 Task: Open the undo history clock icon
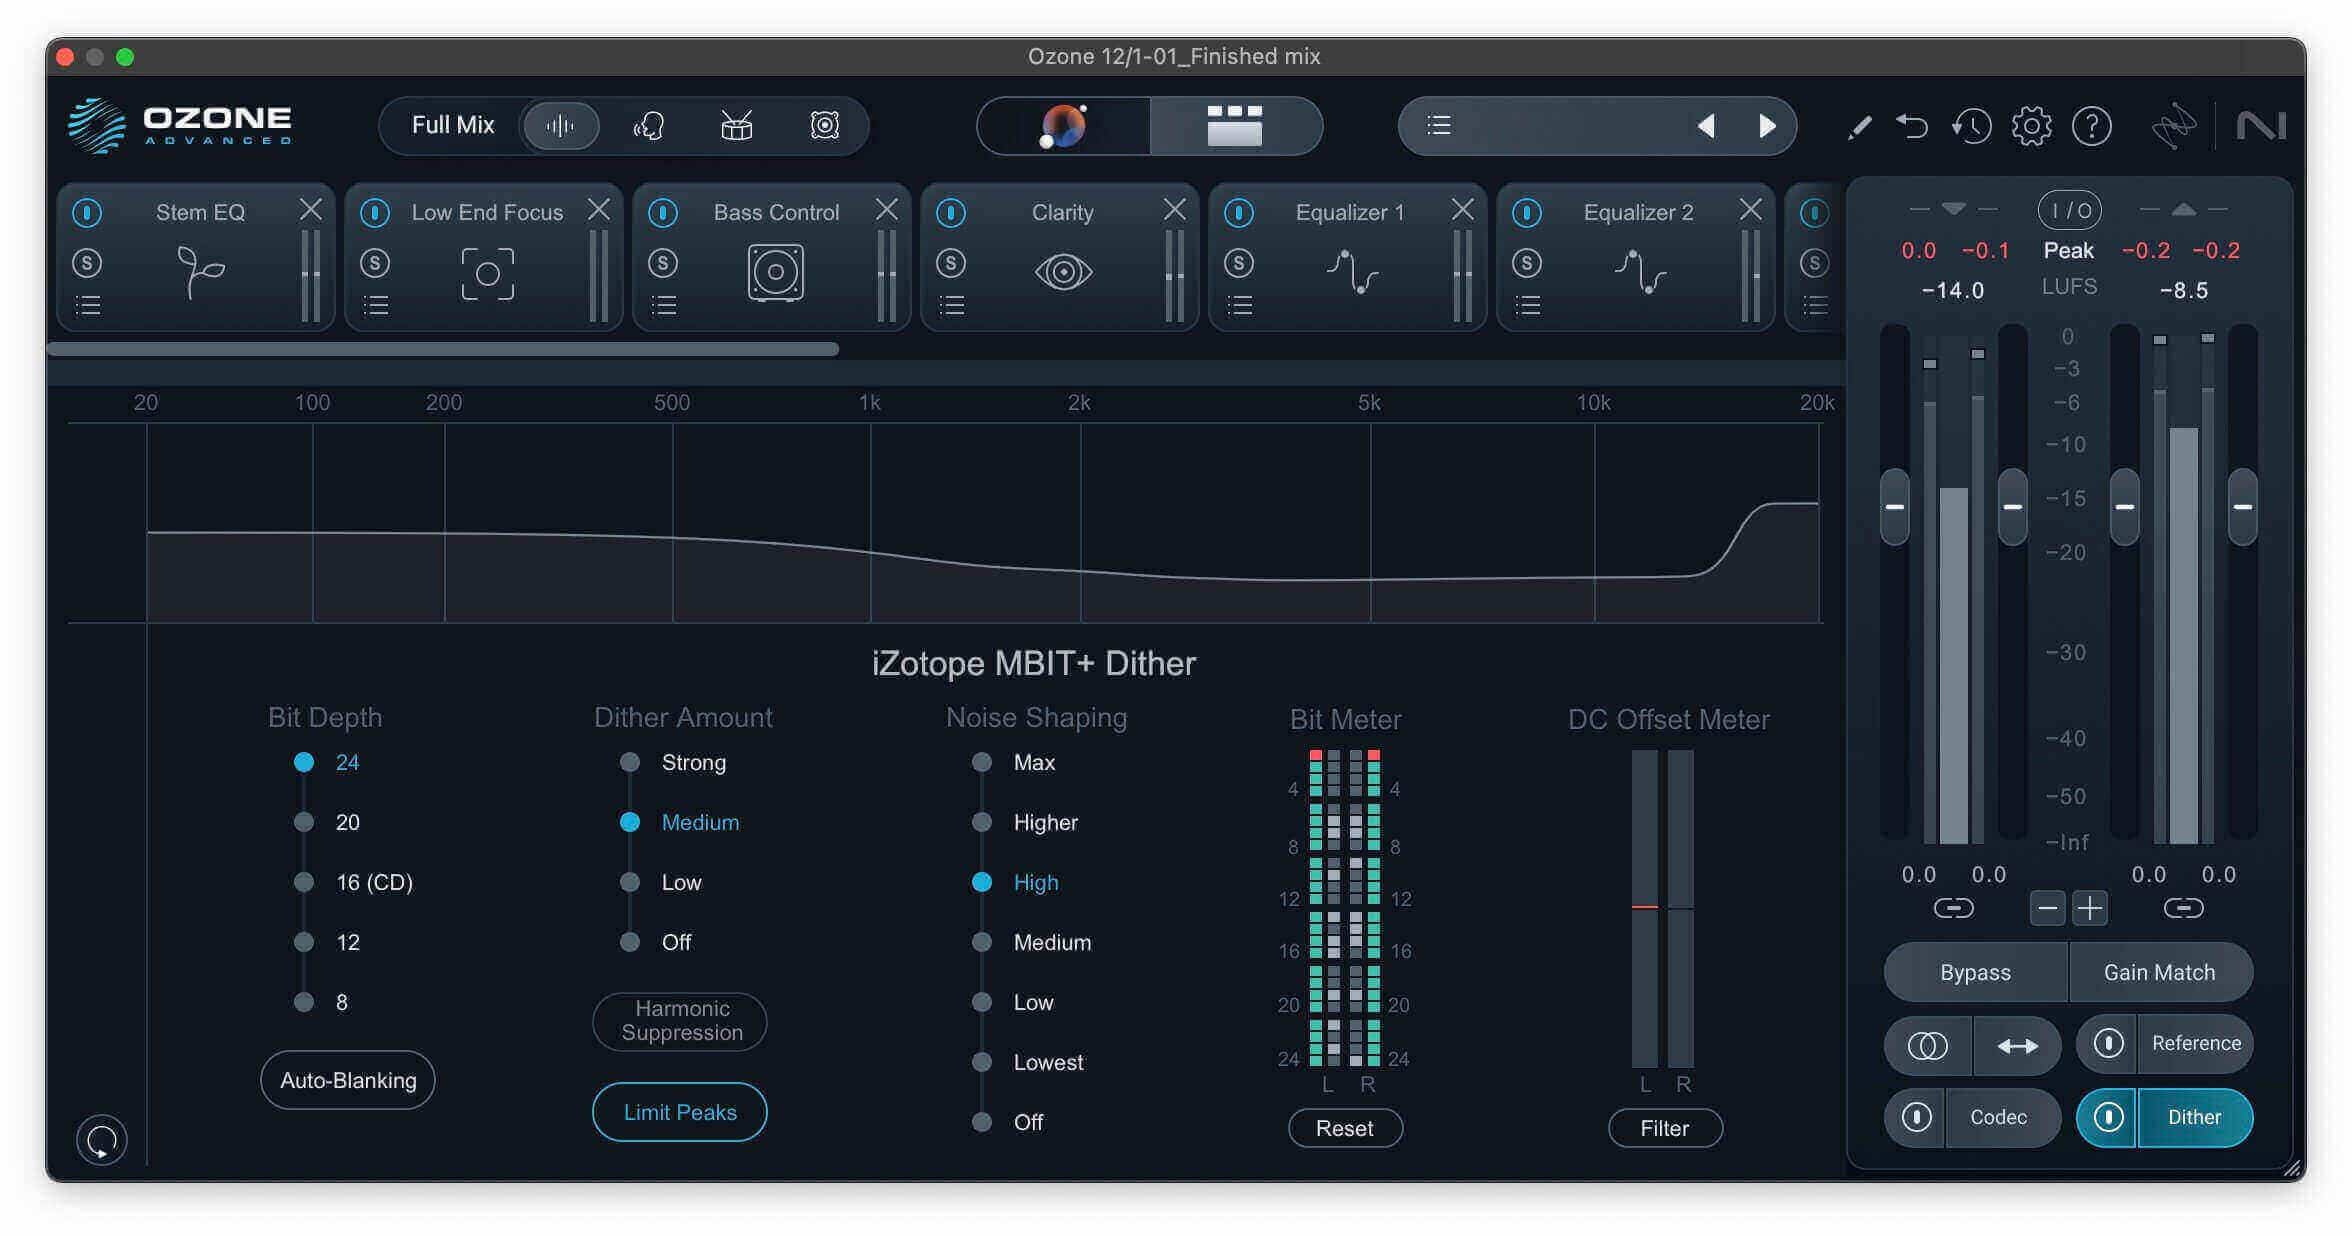click(1972, 127)
